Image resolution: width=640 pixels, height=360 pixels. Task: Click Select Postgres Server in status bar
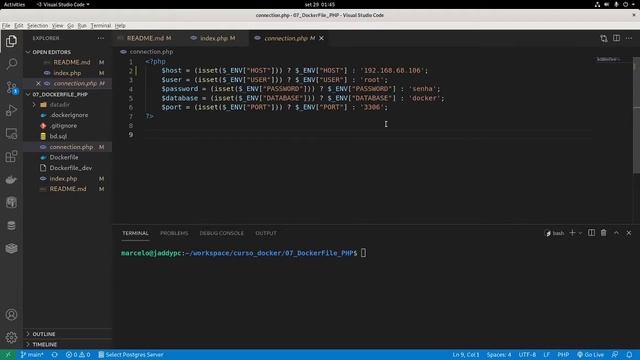(131, 355)
